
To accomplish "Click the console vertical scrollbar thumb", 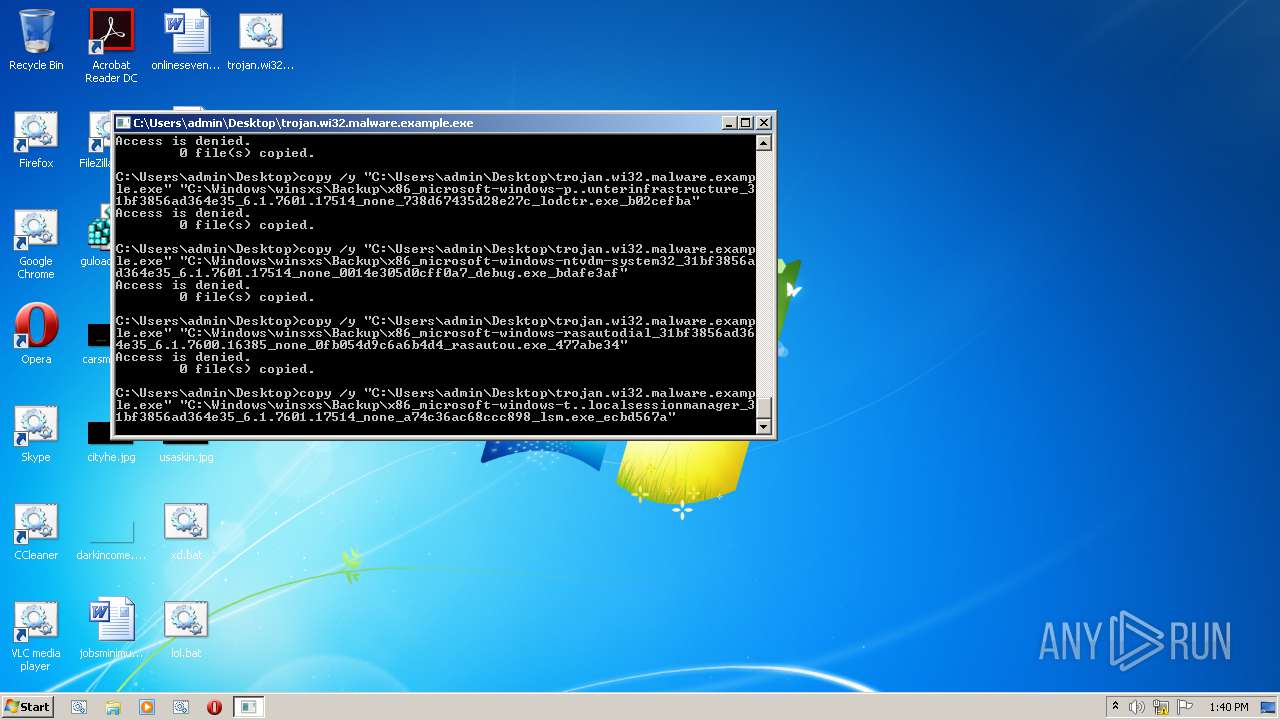I will tap(764, 408).
